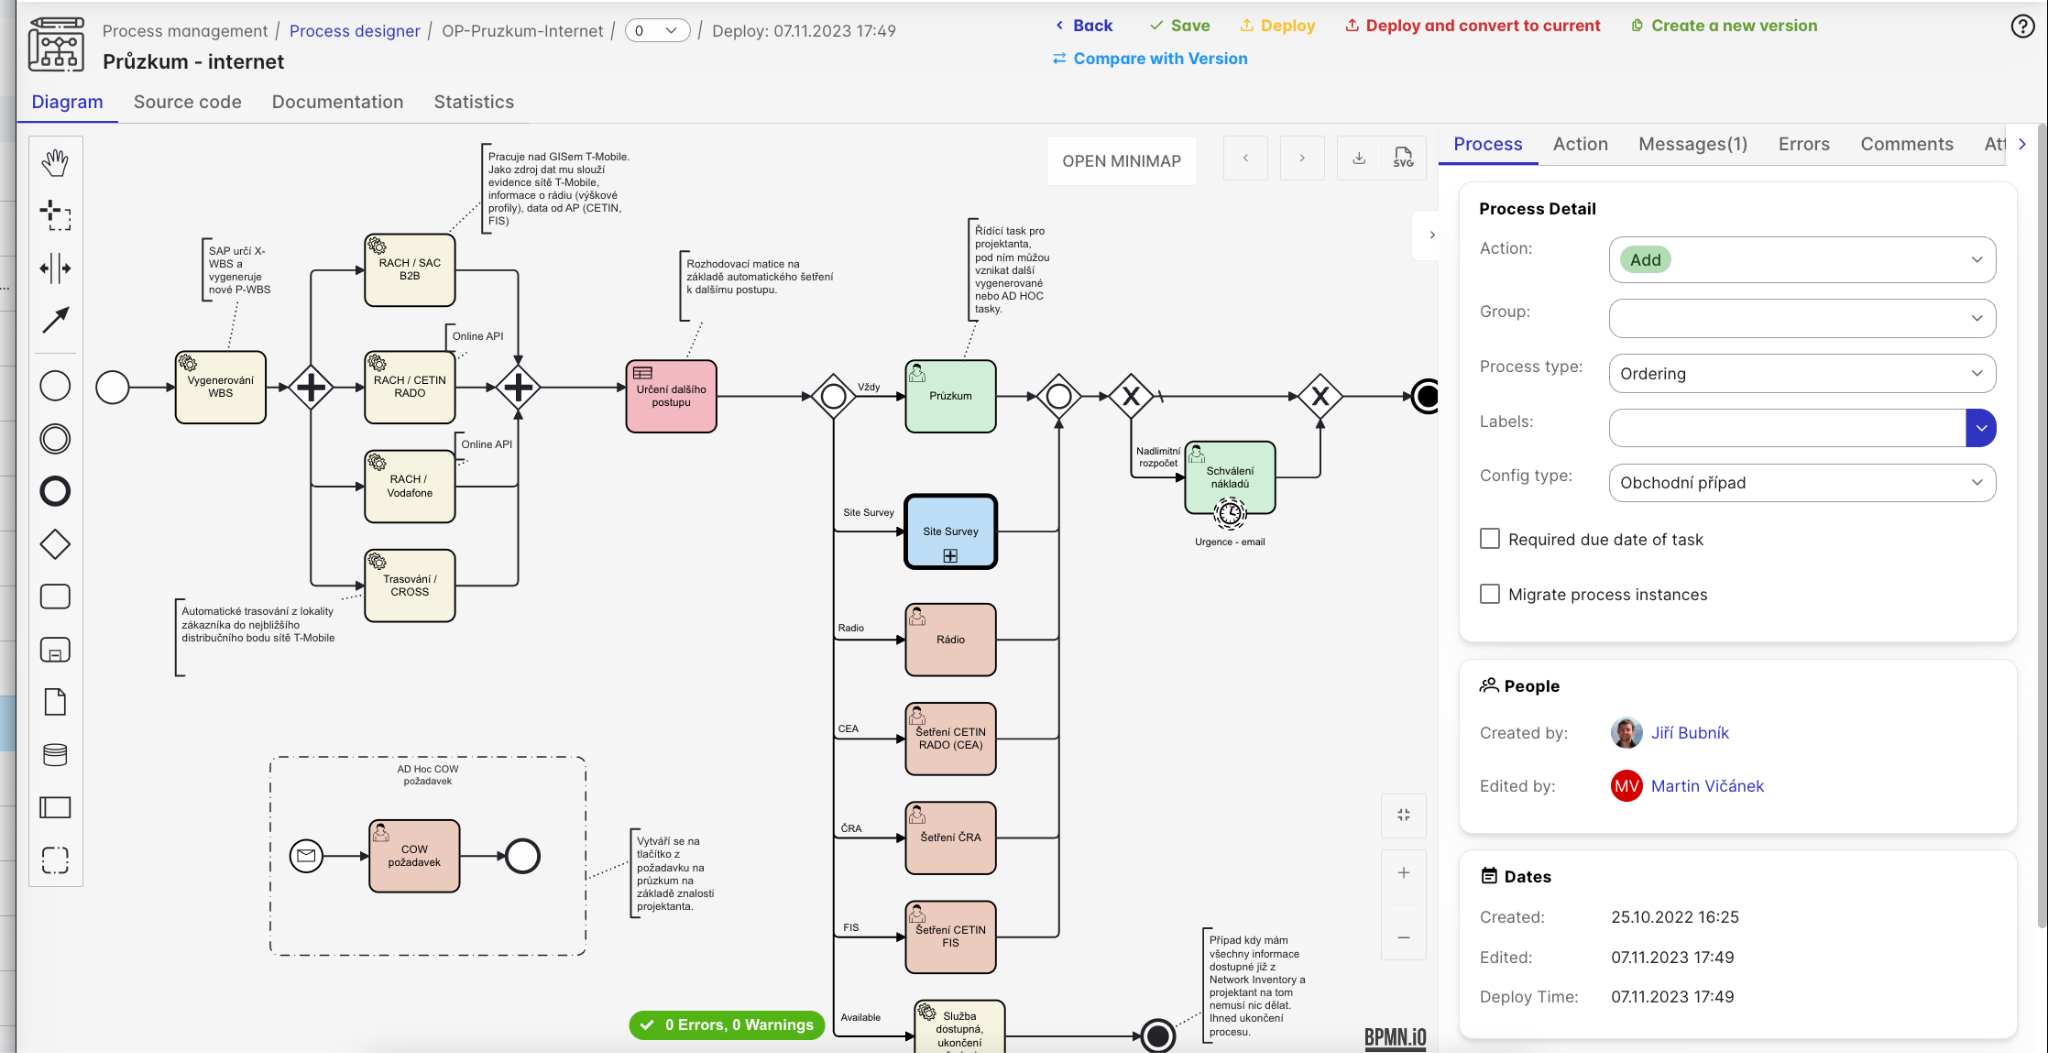Open the Process type dropdown
Viewport: 2048px width, 1053px height.
click(x=1801, y=373)
